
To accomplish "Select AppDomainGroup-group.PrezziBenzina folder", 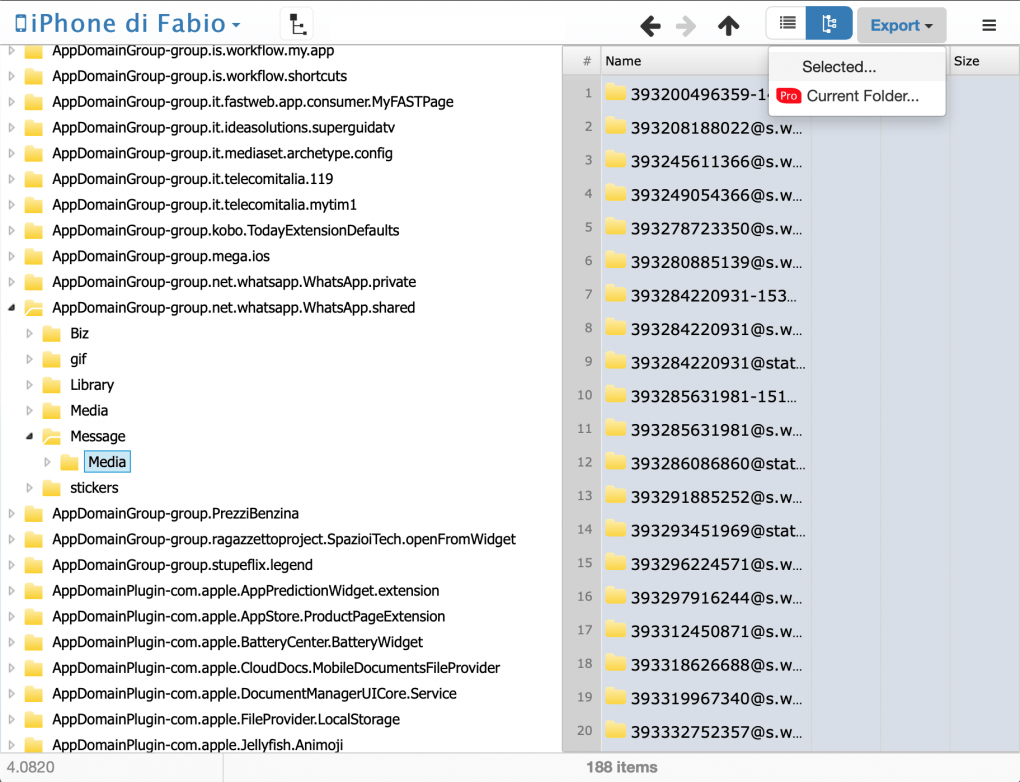I will pos(175,513).
